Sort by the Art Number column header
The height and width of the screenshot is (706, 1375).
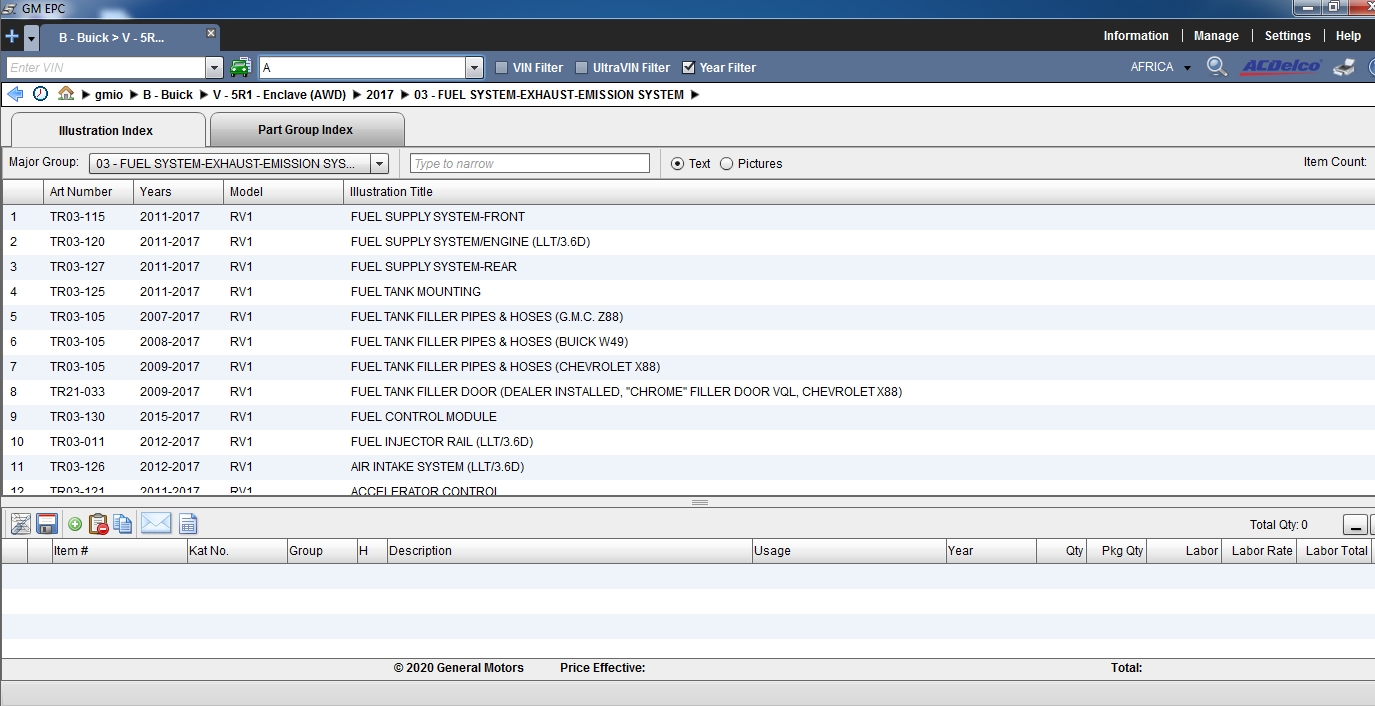[88, 192]
